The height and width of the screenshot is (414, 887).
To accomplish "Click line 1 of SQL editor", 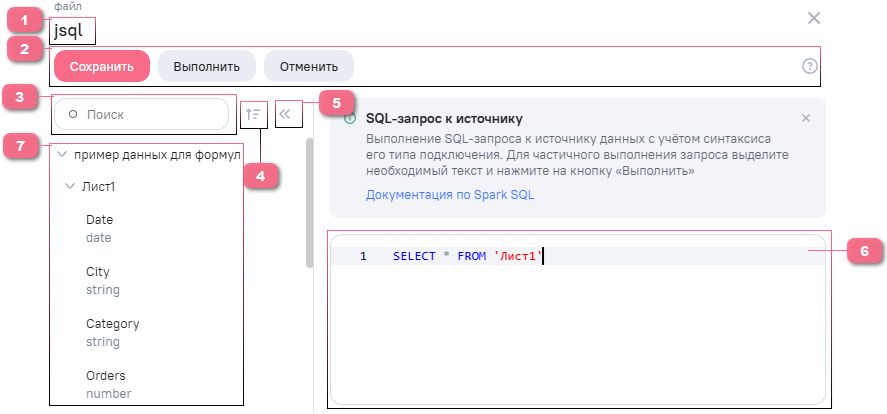I will (x=577, y=256).
